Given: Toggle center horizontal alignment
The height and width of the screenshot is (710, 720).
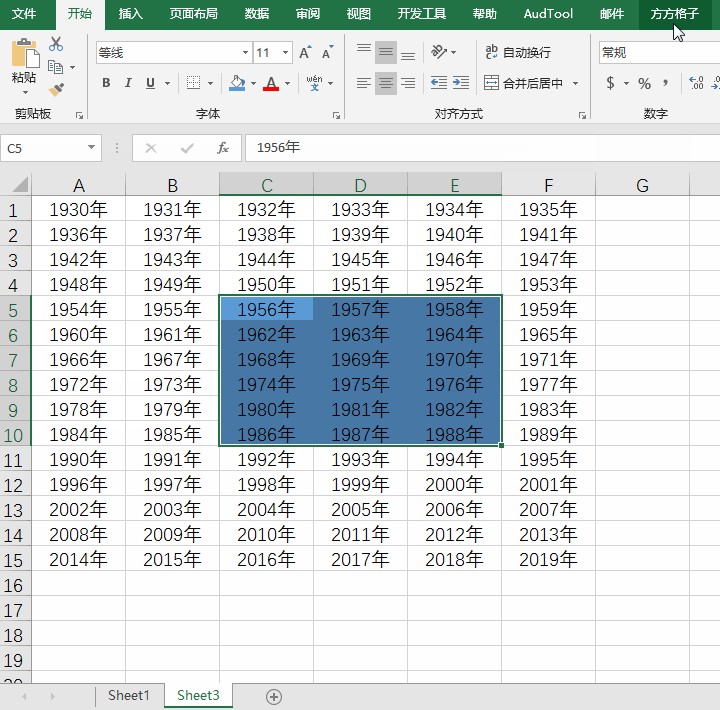Looking at the screenshot, I should [386, 83].
